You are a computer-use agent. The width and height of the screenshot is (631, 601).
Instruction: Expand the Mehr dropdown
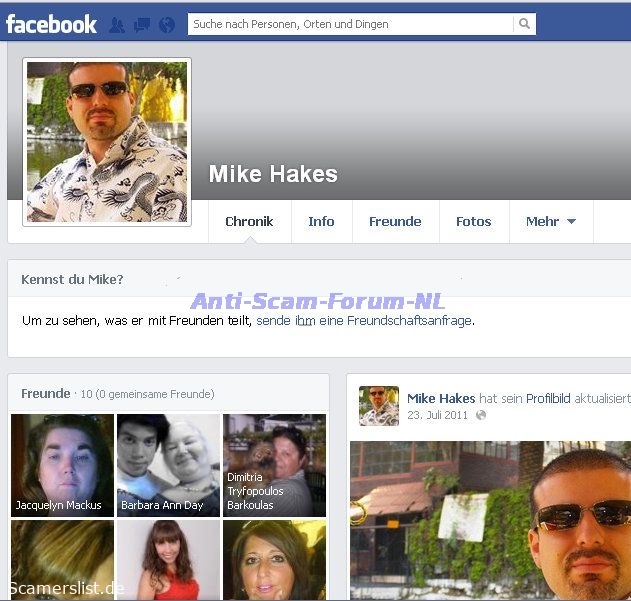551,222
